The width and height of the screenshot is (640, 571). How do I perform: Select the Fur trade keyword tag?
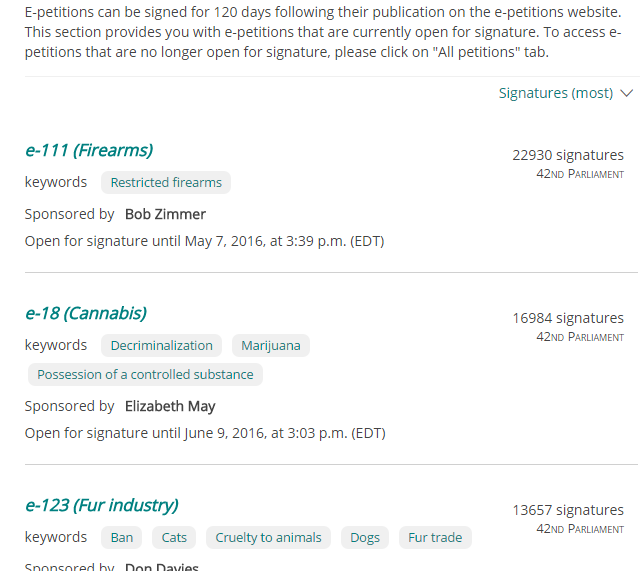(435, 538)
